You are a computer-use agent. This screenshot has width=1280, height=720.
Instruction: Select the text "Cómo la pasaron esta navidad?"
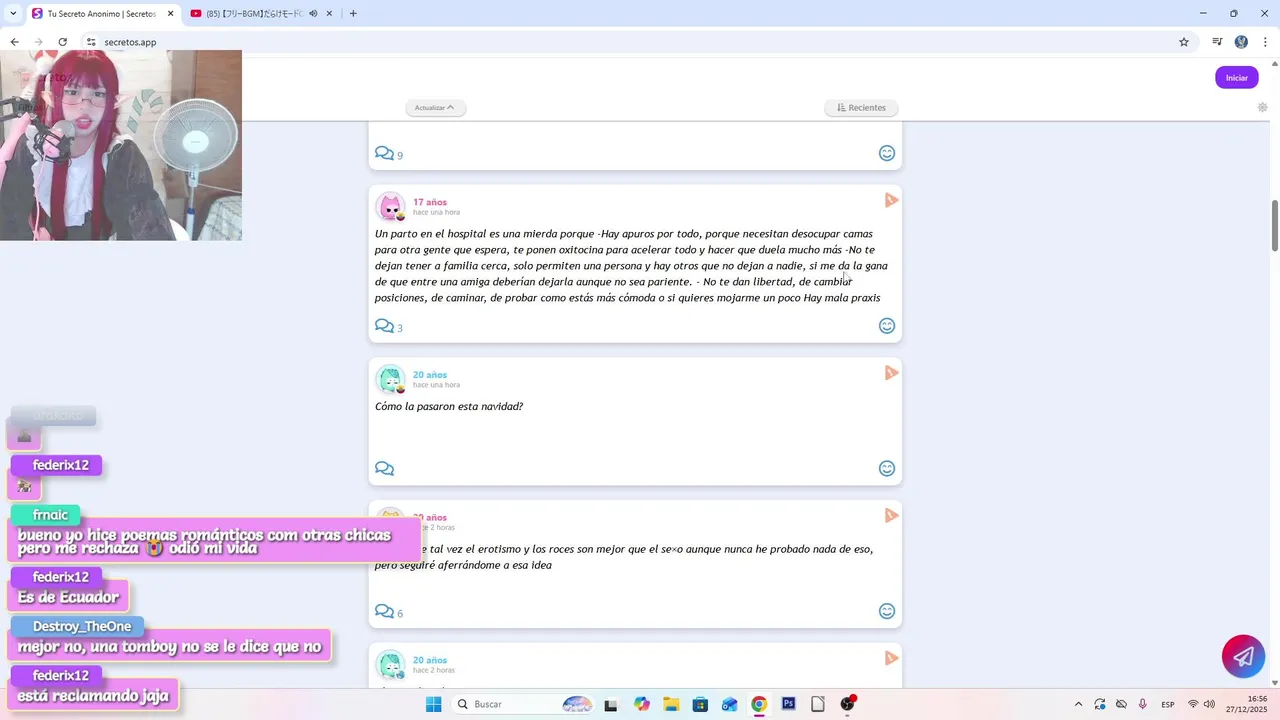coord(449,407)
